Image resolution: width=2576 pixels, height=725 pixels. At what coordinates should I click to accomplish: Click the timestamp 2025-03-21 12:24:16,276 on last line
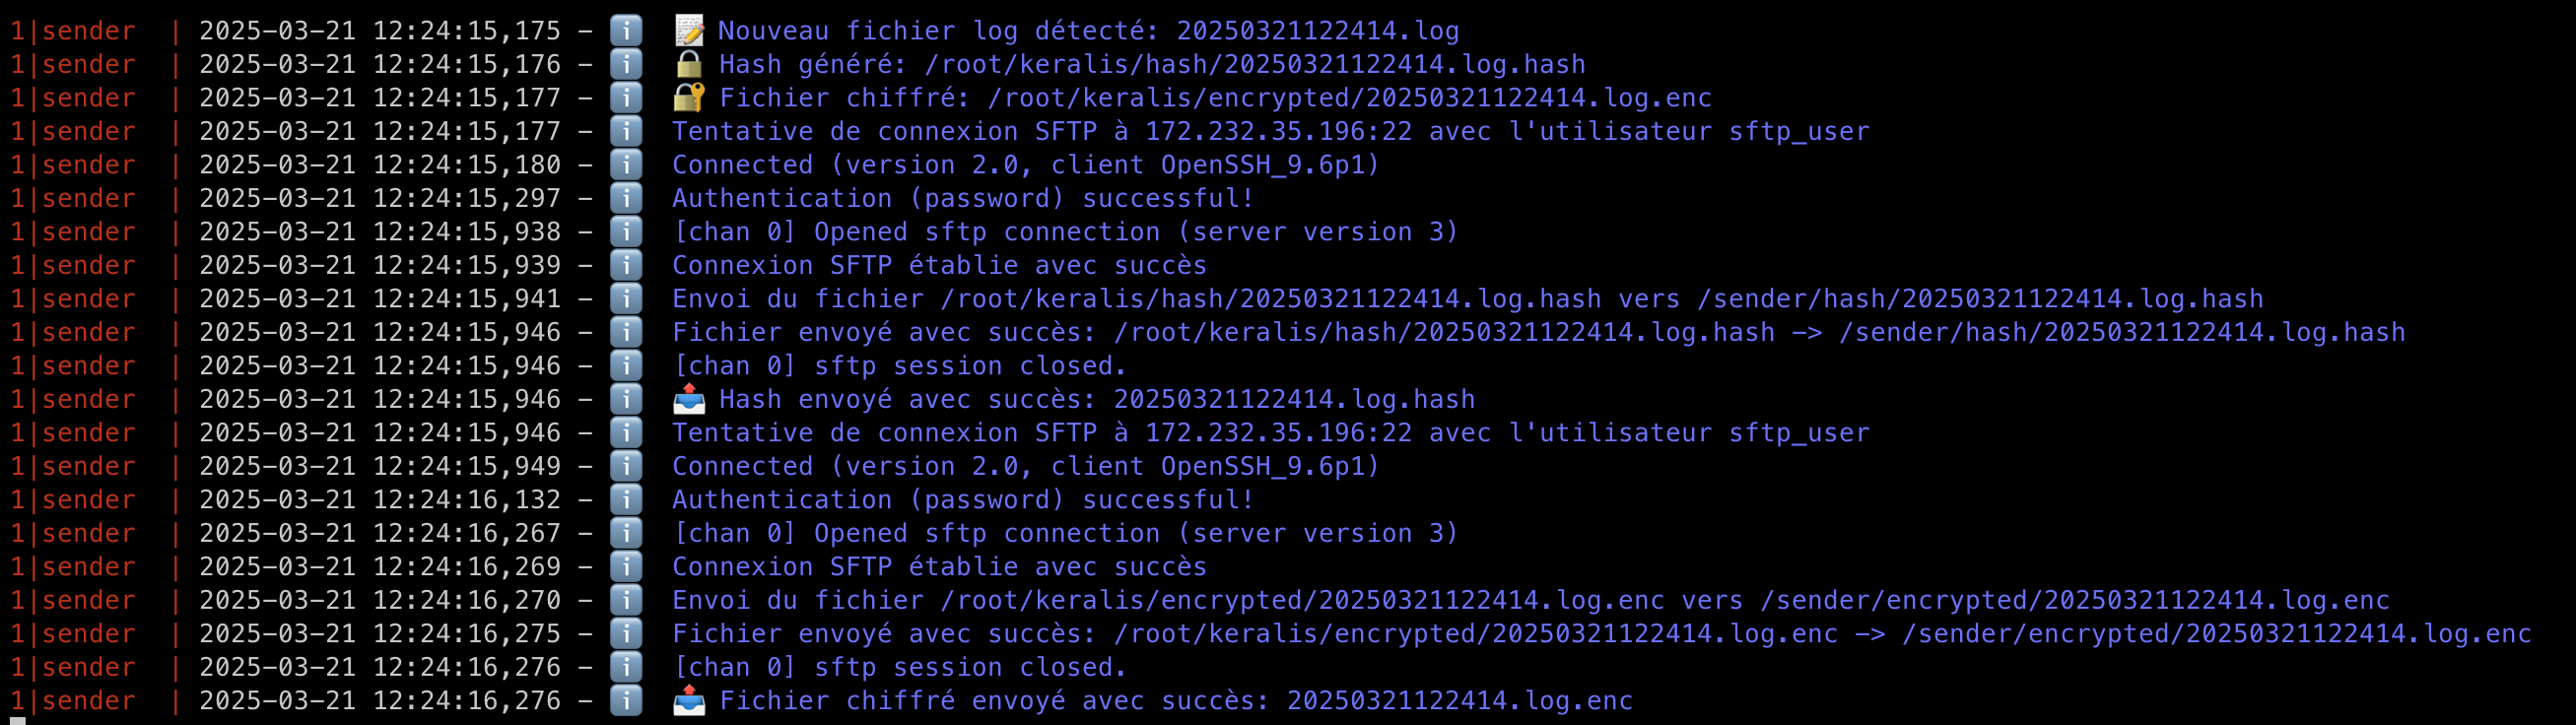click(x=380, y=701)
